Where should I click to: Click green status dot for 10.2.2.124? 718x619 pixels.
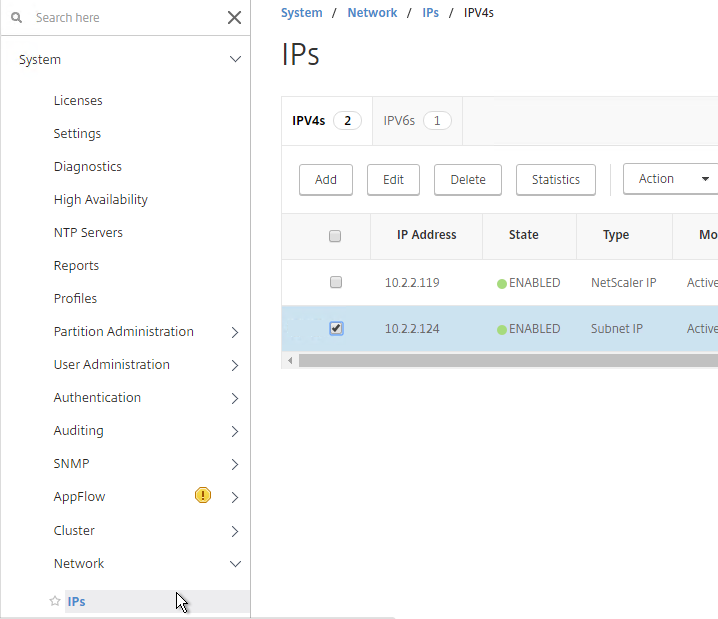click(502, 330)
